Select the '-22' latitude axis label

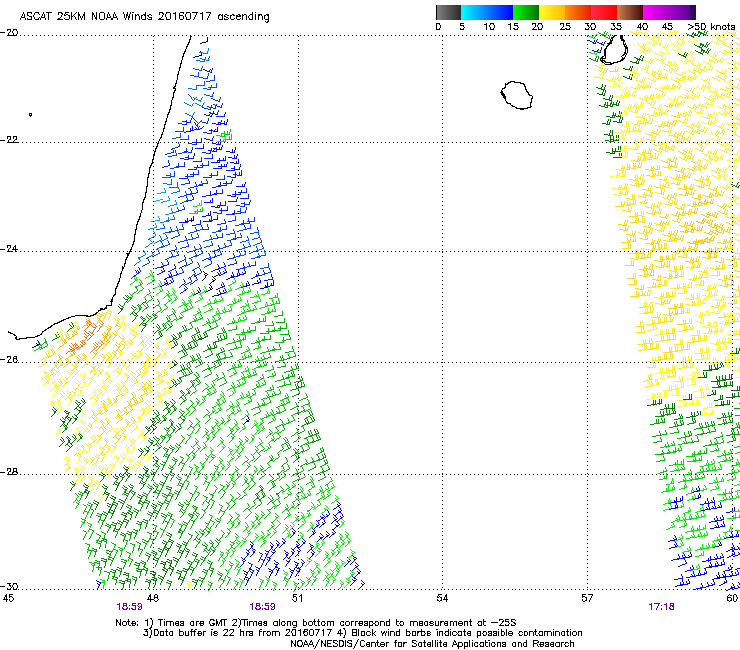(9, 140)
